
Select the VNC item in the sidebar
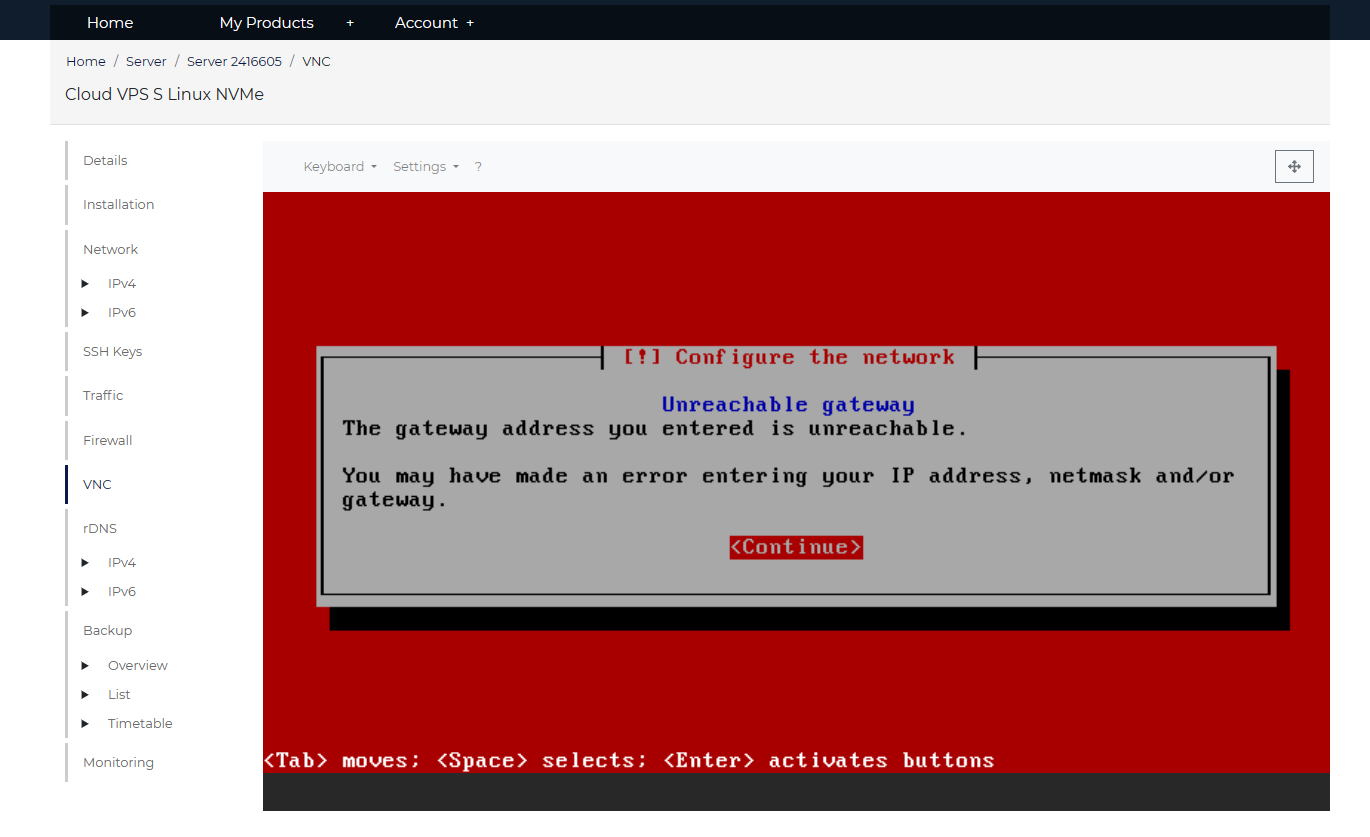coord(97,485)
